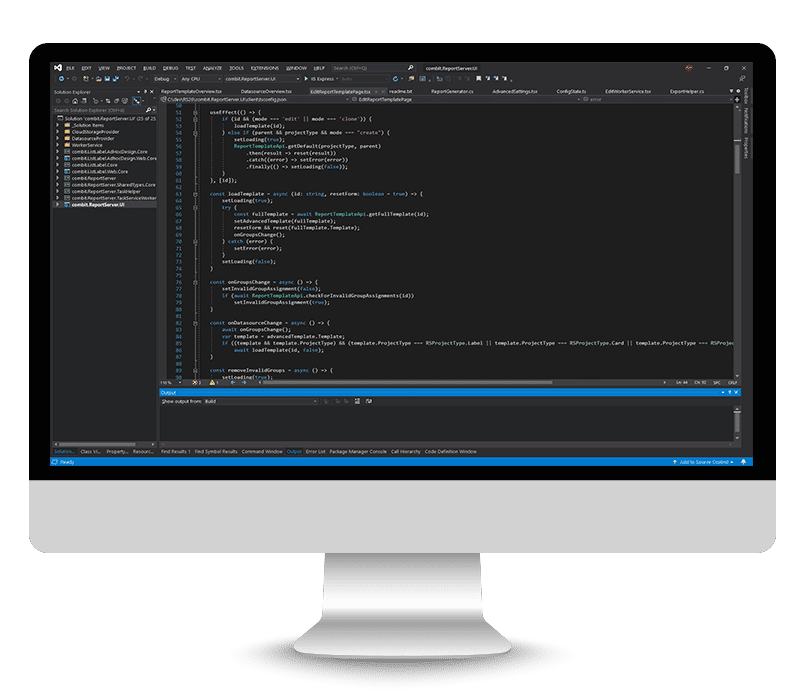Pin the Solution Explorer panel
This screenshot has height=691, width=806.
coord(145,92)
